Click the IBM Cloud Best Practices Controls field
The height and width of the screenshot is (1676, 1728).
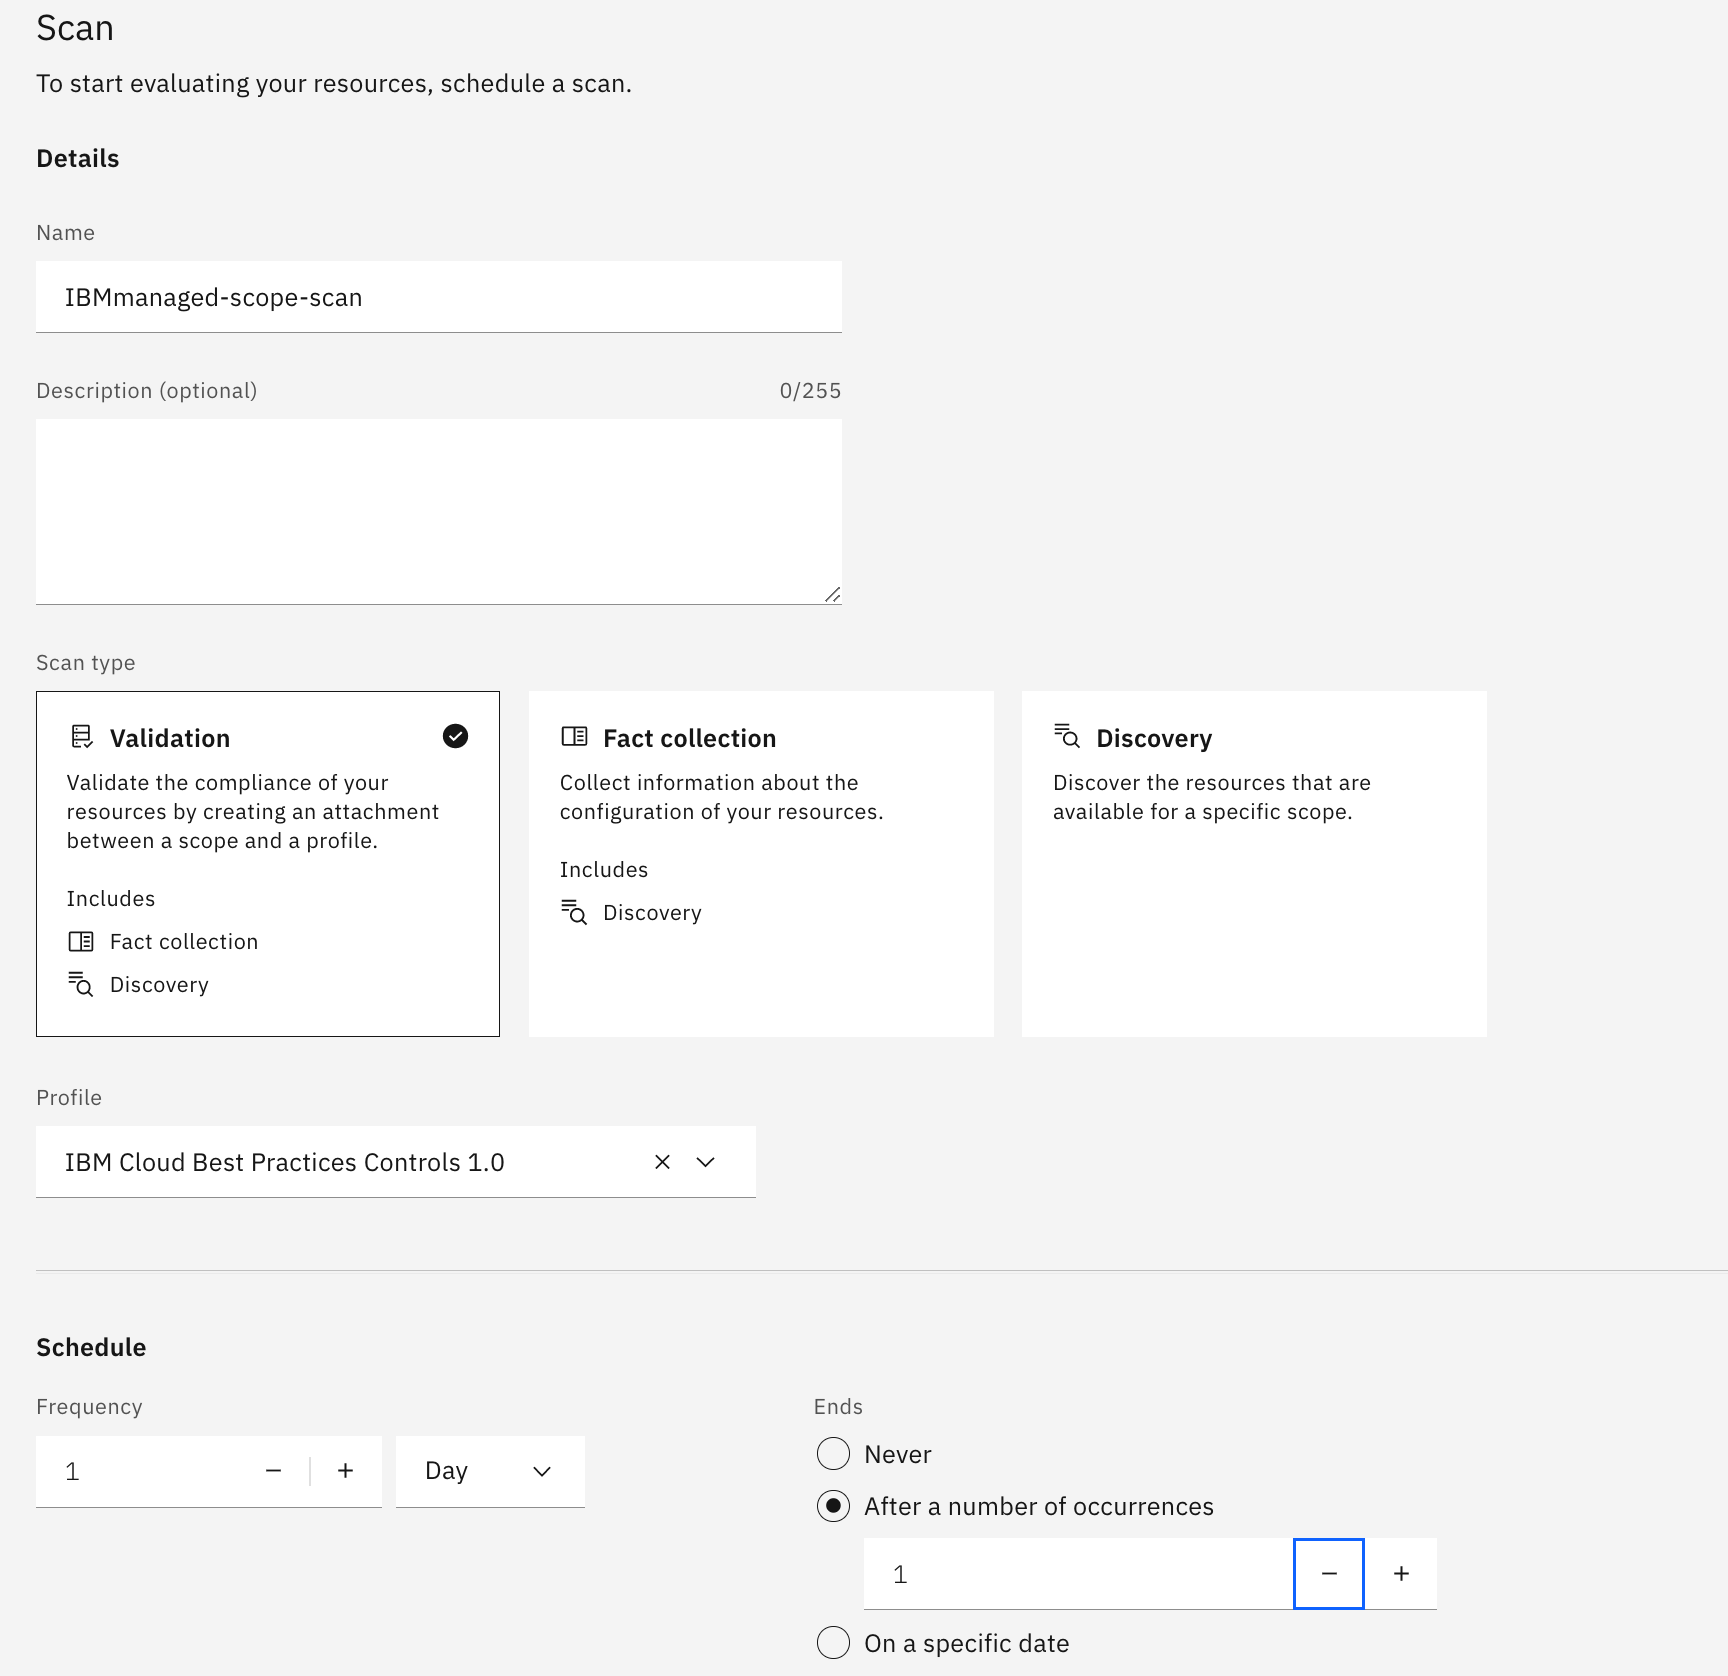point(396,1162)
